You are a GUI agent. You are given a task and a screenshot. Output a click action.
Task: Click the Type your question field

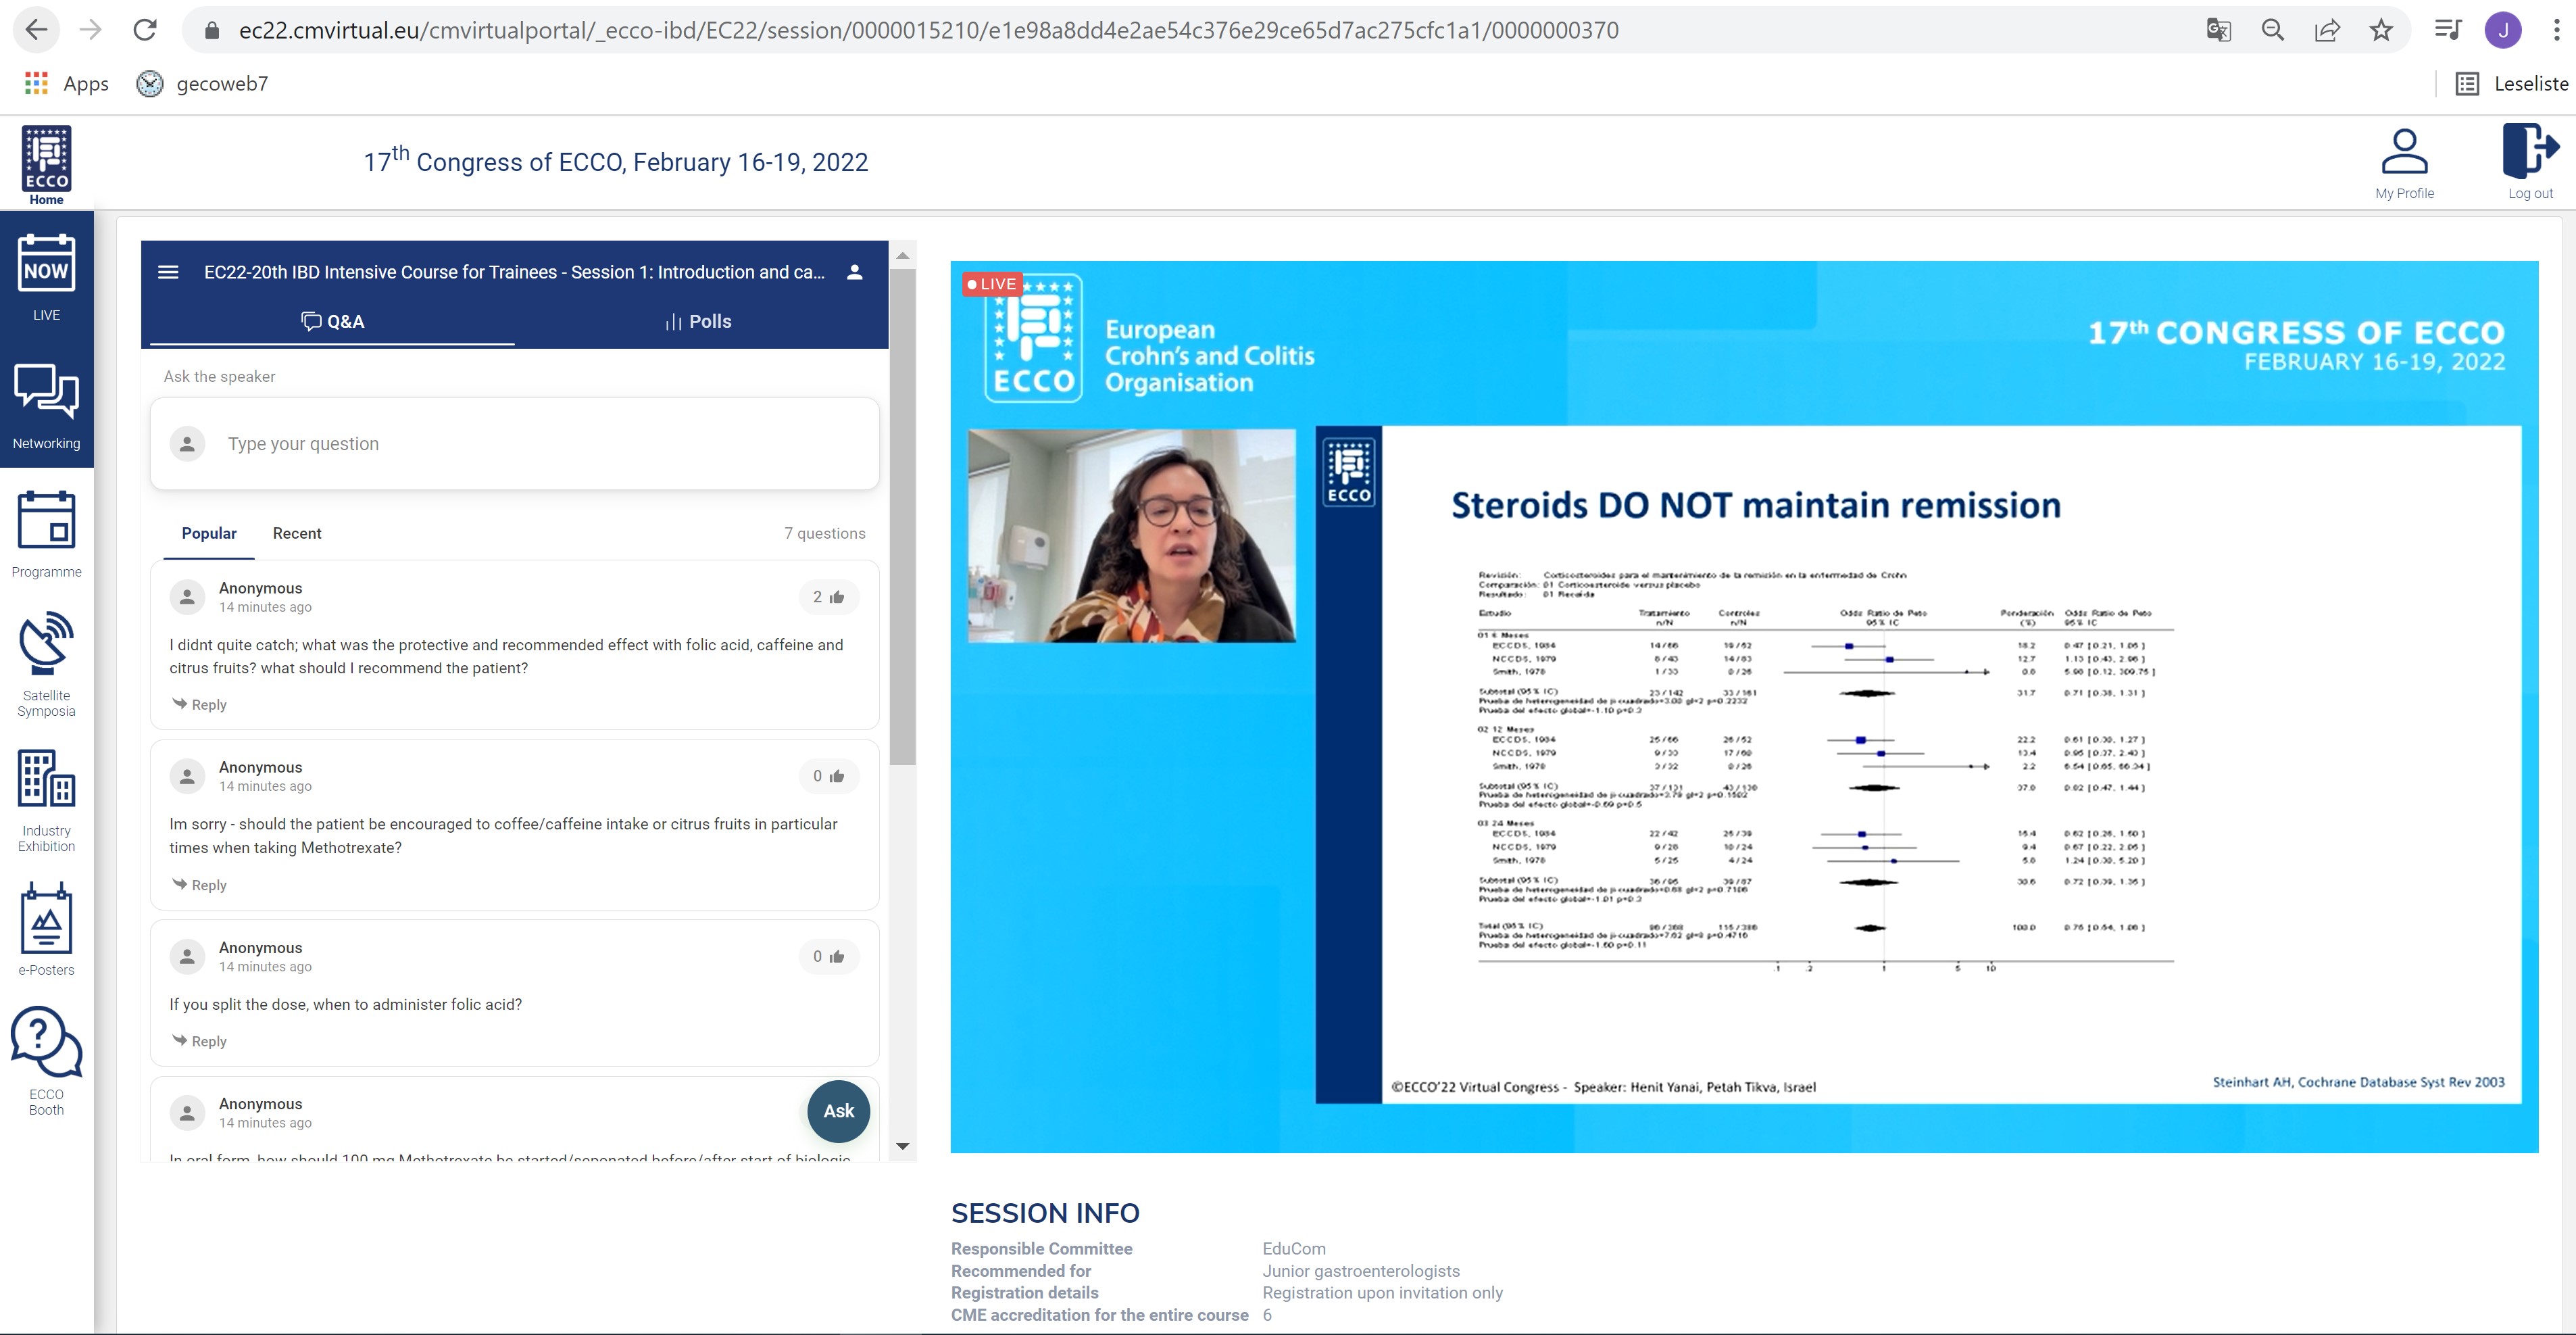(514, 444)
